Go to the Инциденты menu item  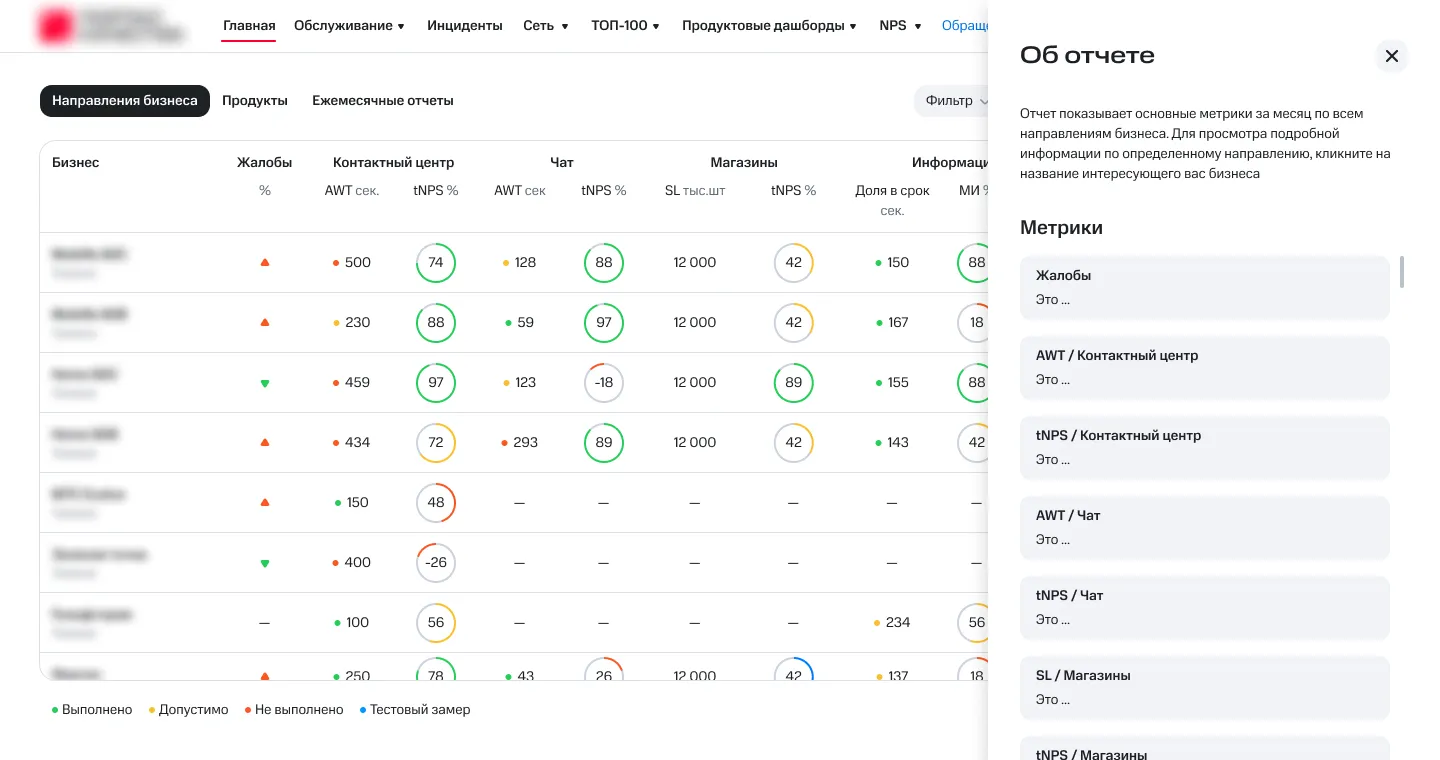pos(464,26)
